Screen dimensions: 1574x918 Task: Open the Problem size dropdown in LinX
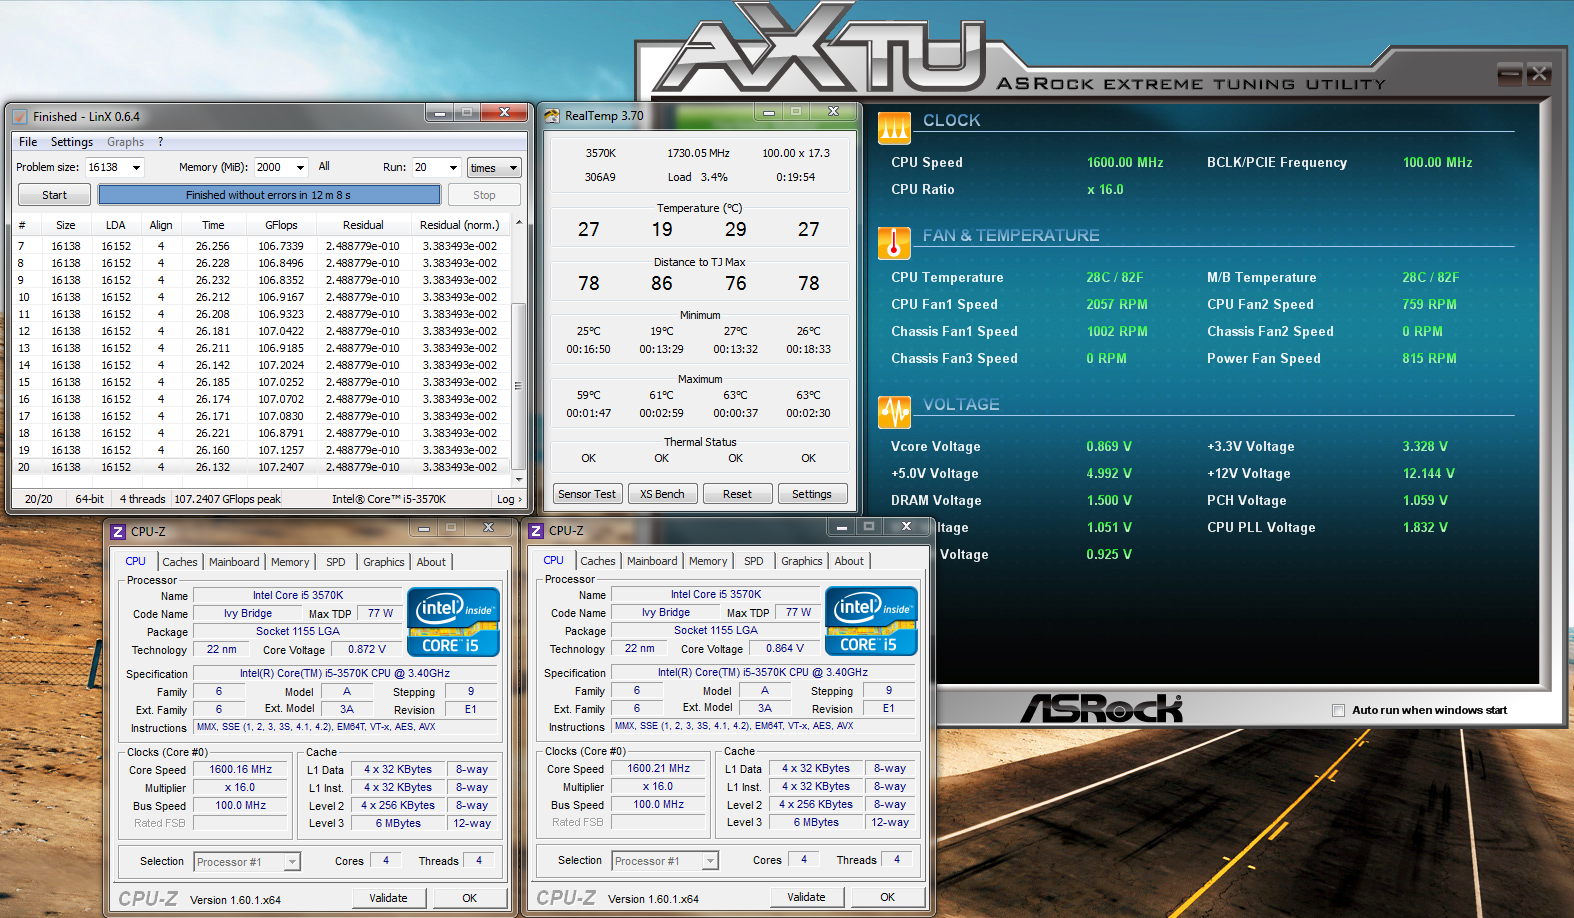coord(136,168)
